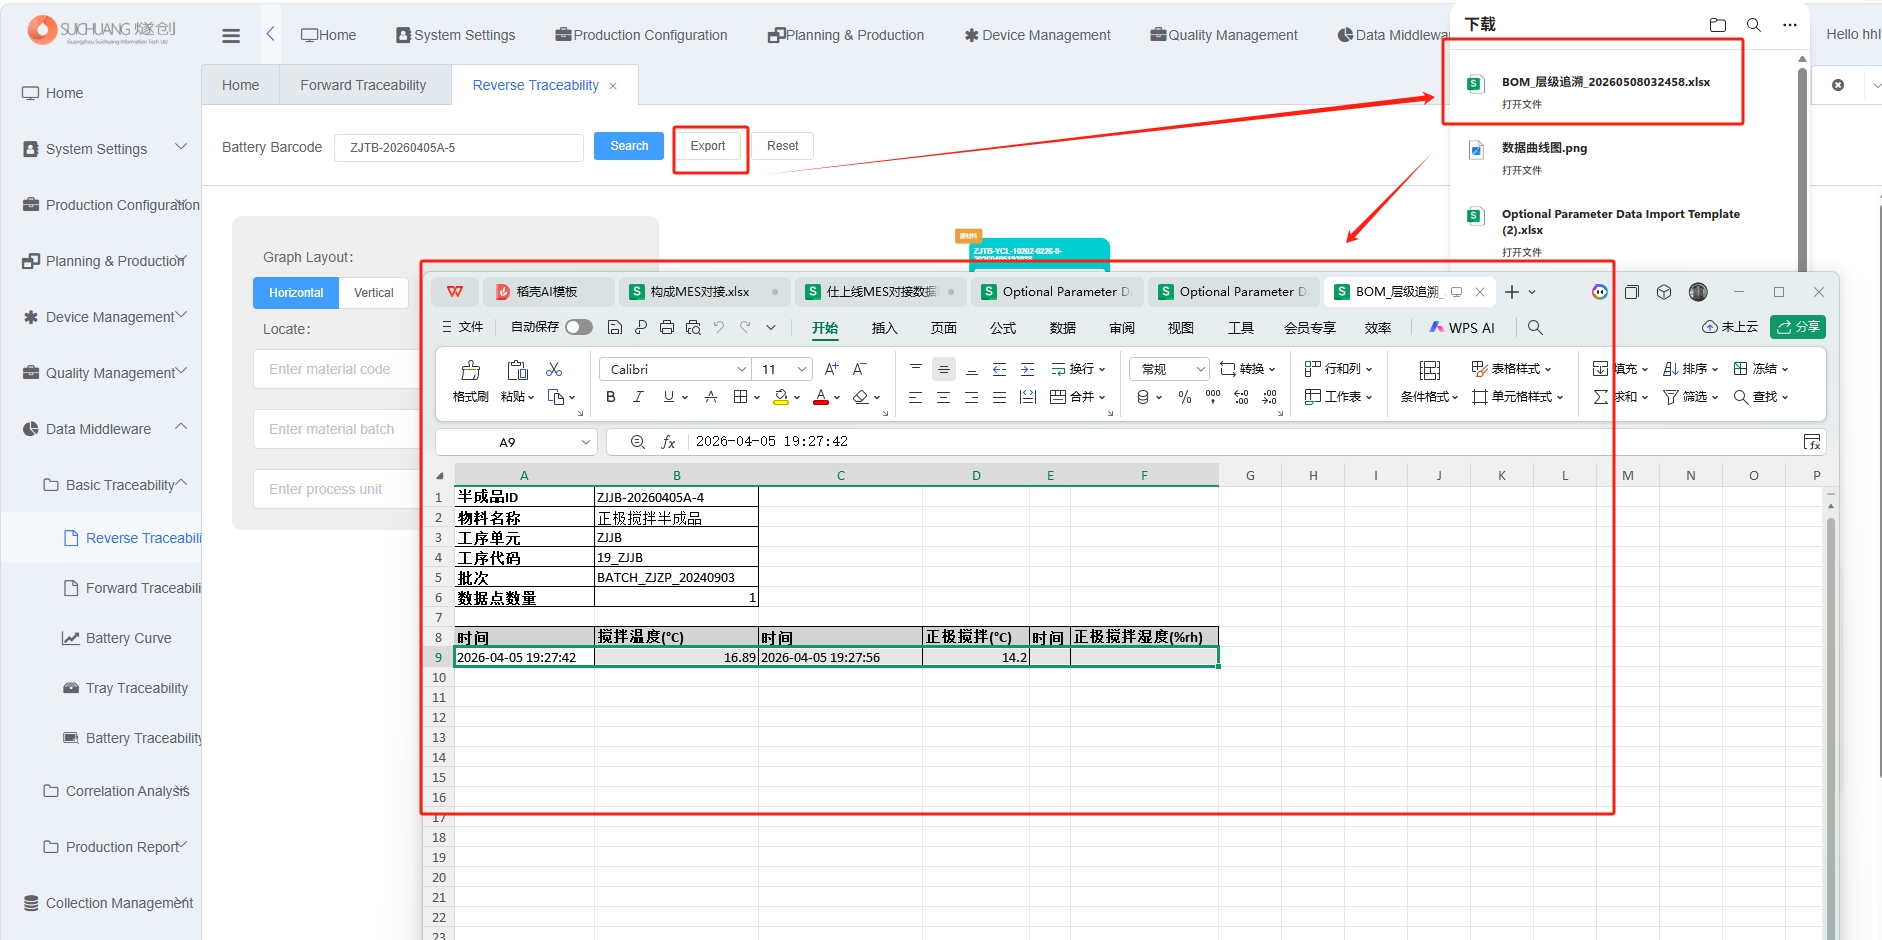Image resolution: width=1882 pixels, height=940 pixels.
Task: Open the Insert ribbon tab in WPS
Action: point(884,328)
